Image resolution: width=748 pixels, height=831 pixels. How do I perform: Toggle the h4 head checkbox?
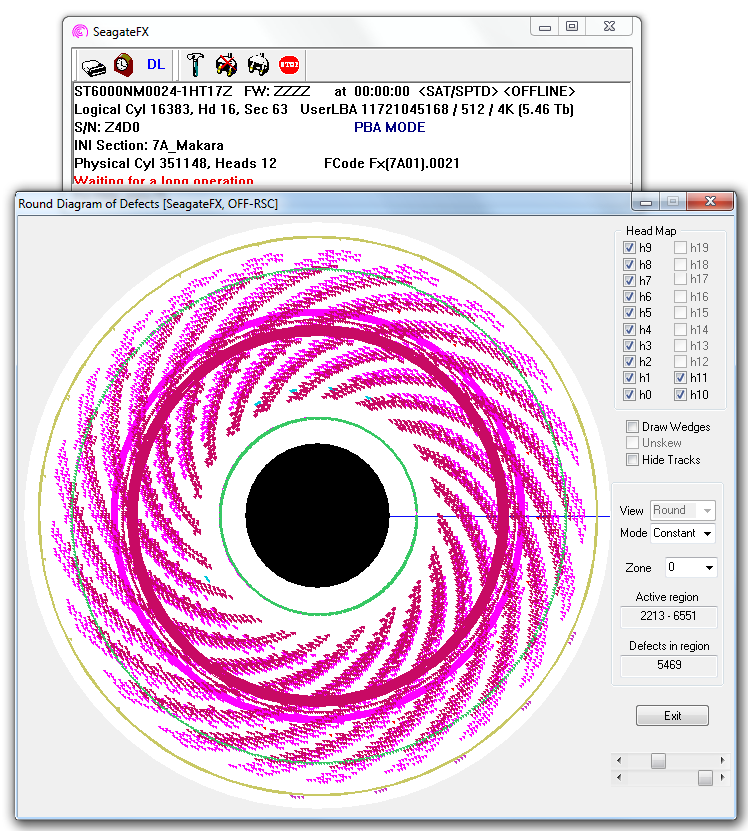coord(629,330)
